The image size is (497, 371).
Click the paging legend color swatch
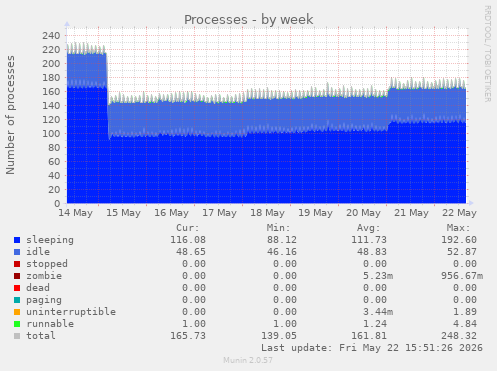point(17,300)
